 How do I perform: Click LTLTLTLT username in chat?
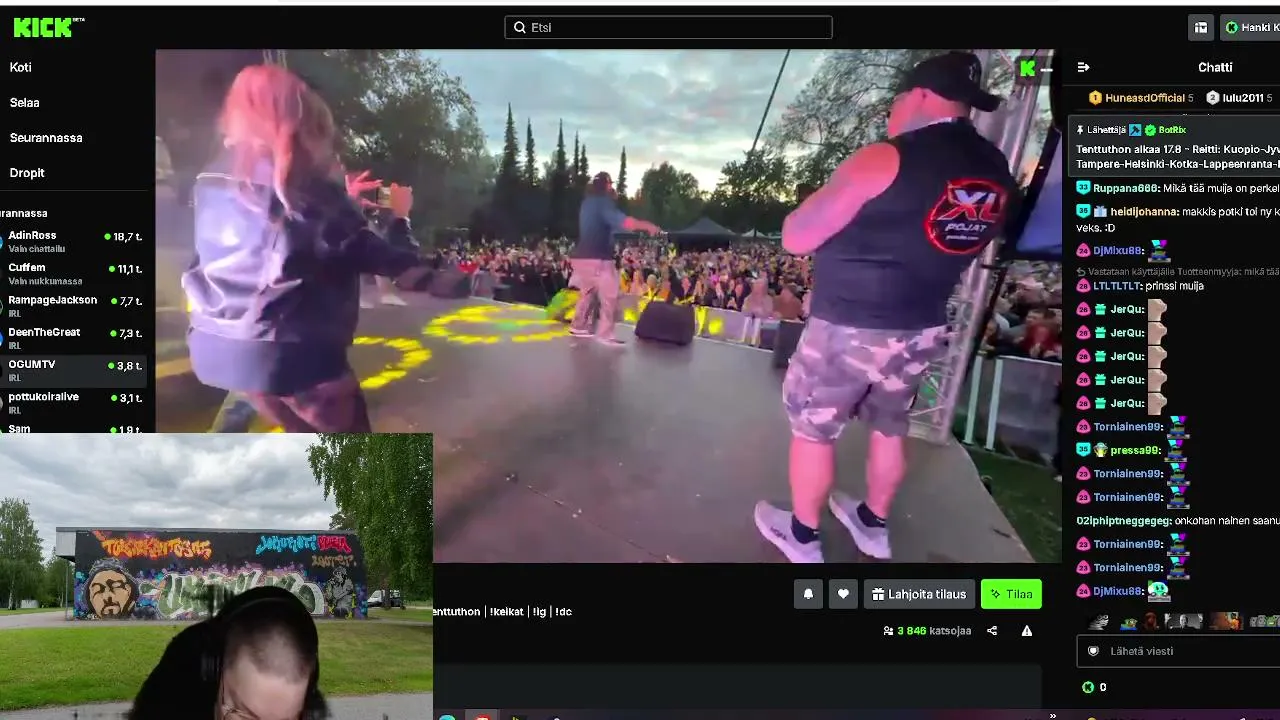click(x=1118, y=286)
